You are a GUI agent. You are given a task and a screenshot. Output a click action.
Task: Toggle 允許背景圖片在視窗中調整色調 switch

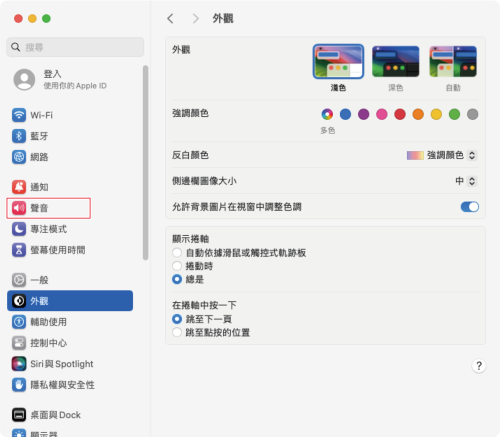click(x=470, y=207)
